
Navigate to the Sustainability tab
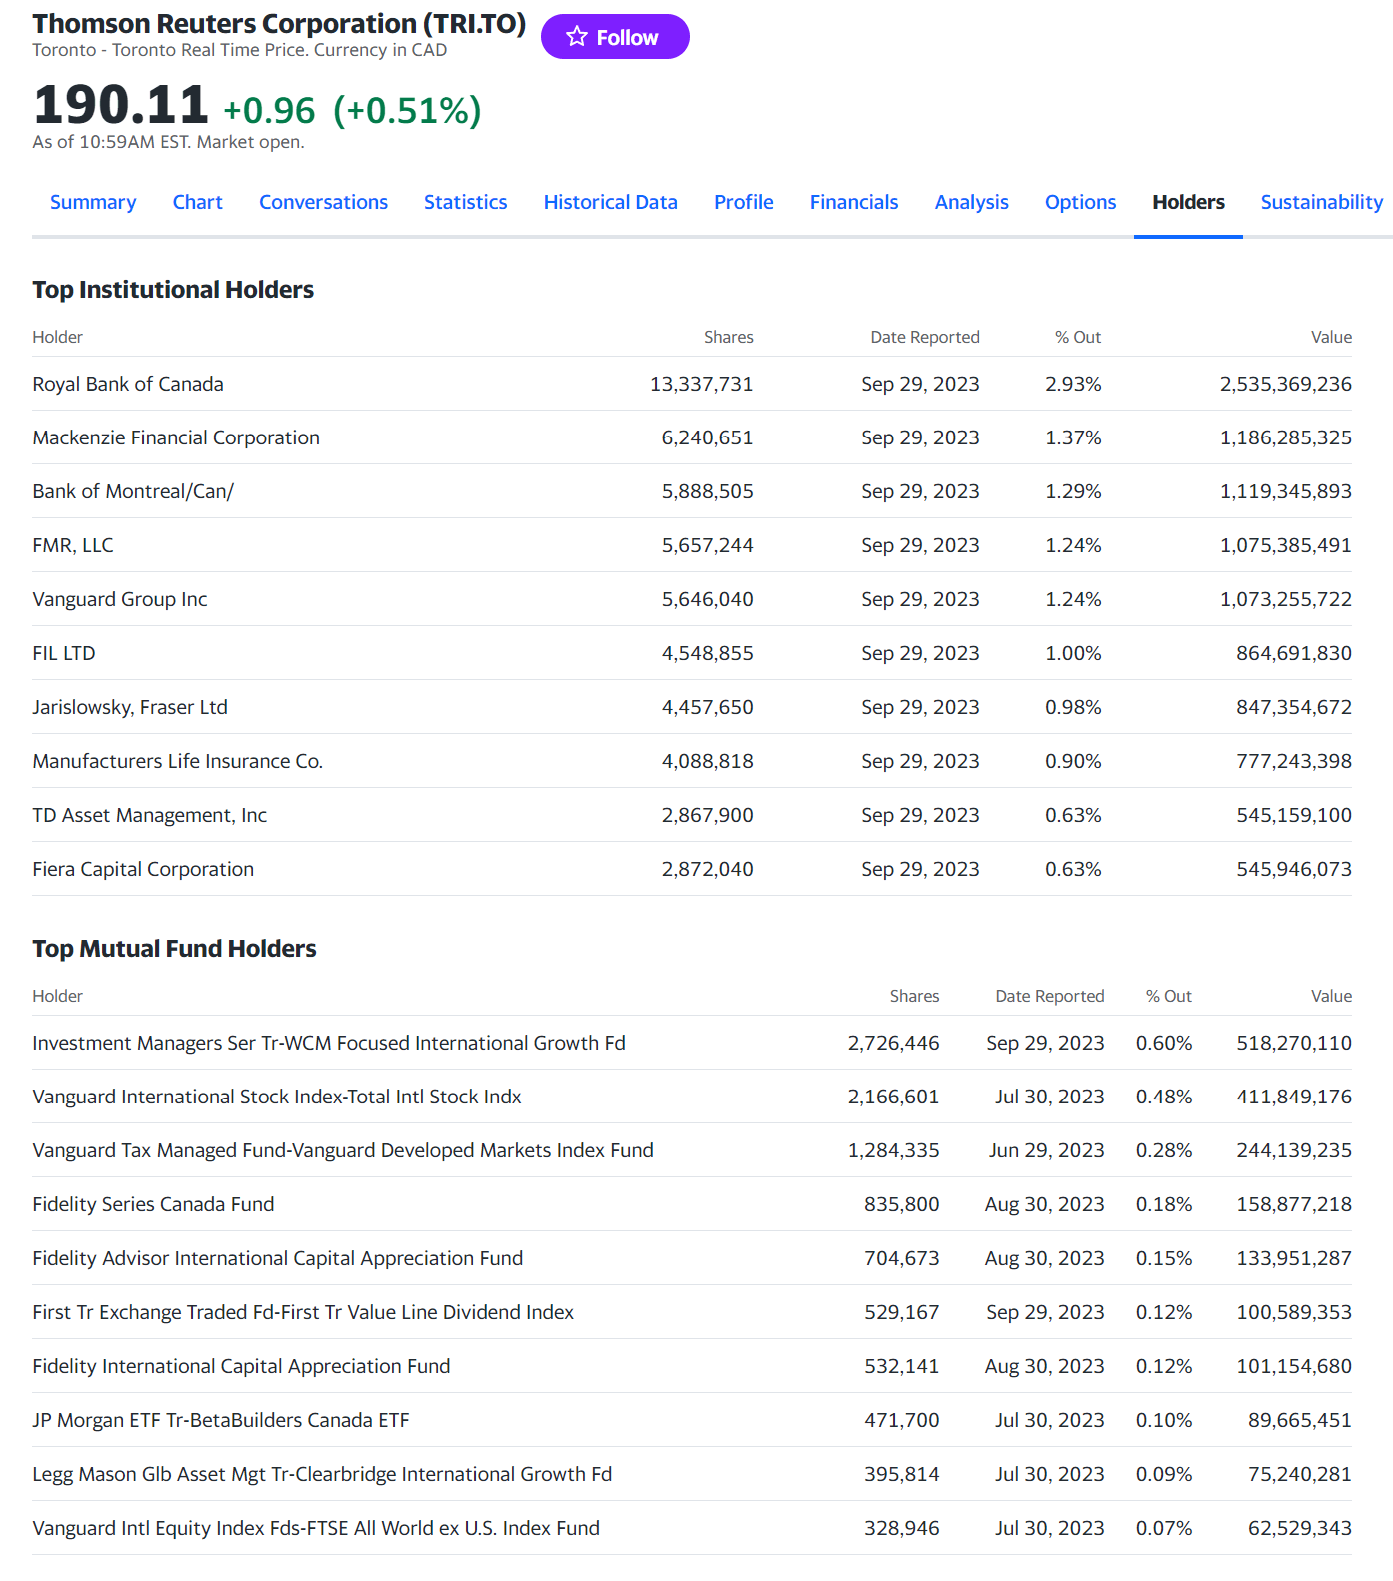click(1320, 202)
